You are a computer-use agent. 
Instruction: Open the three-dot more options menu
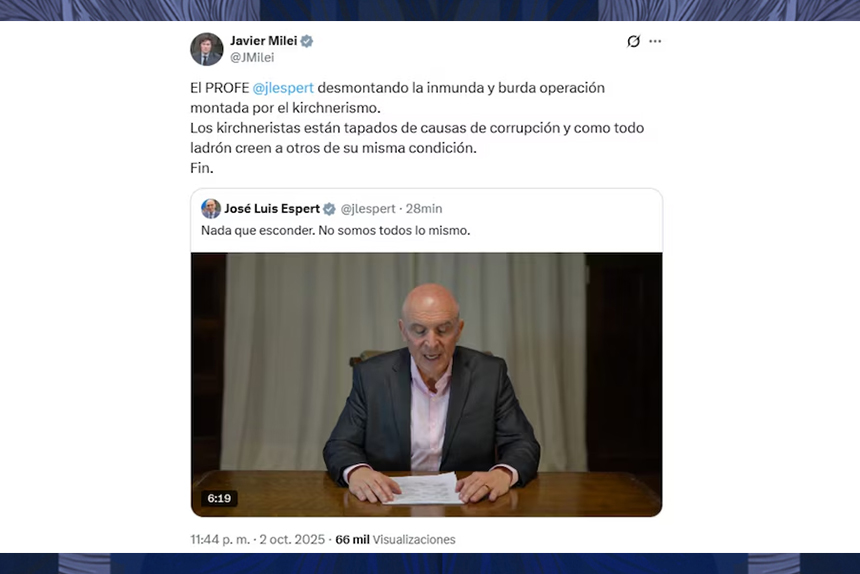(655, 41)
